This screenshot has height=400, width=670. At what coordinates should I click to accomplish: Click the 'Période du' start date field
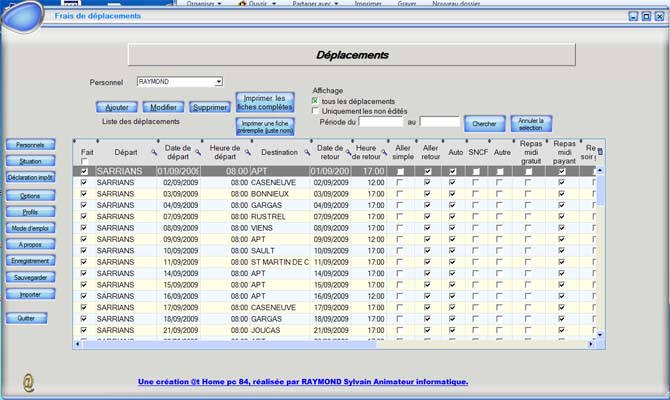pyautogui.click(x=381, y=122)
